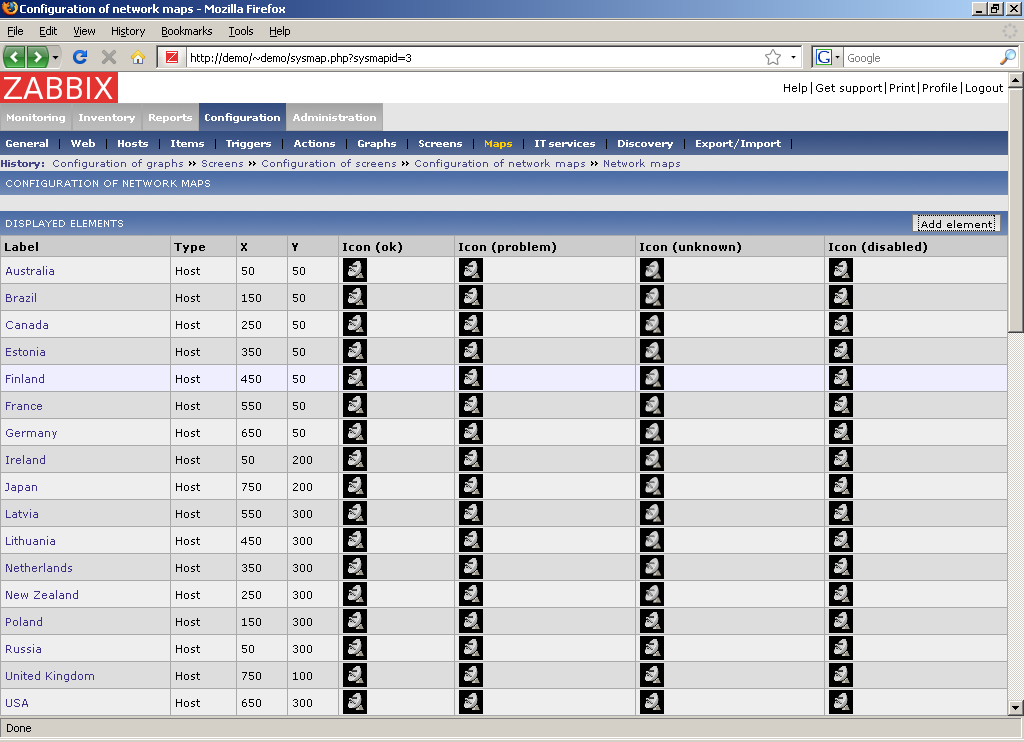Bookmark this page with the star icon
1024x742 pixels.
pyautogui.click(x=773, y=57)
